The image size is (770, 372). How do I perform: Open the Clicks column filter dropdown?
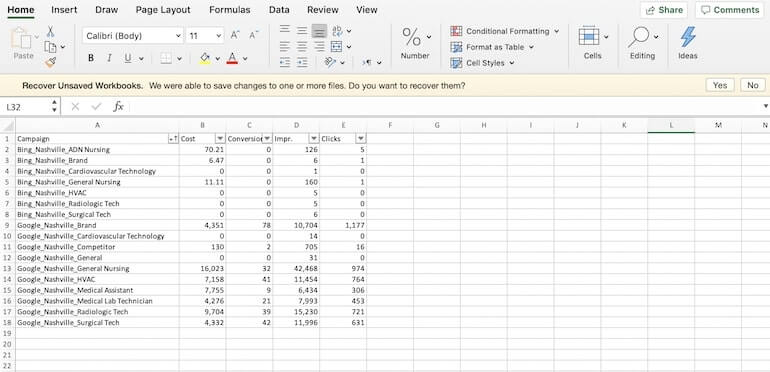pos(361,139)
